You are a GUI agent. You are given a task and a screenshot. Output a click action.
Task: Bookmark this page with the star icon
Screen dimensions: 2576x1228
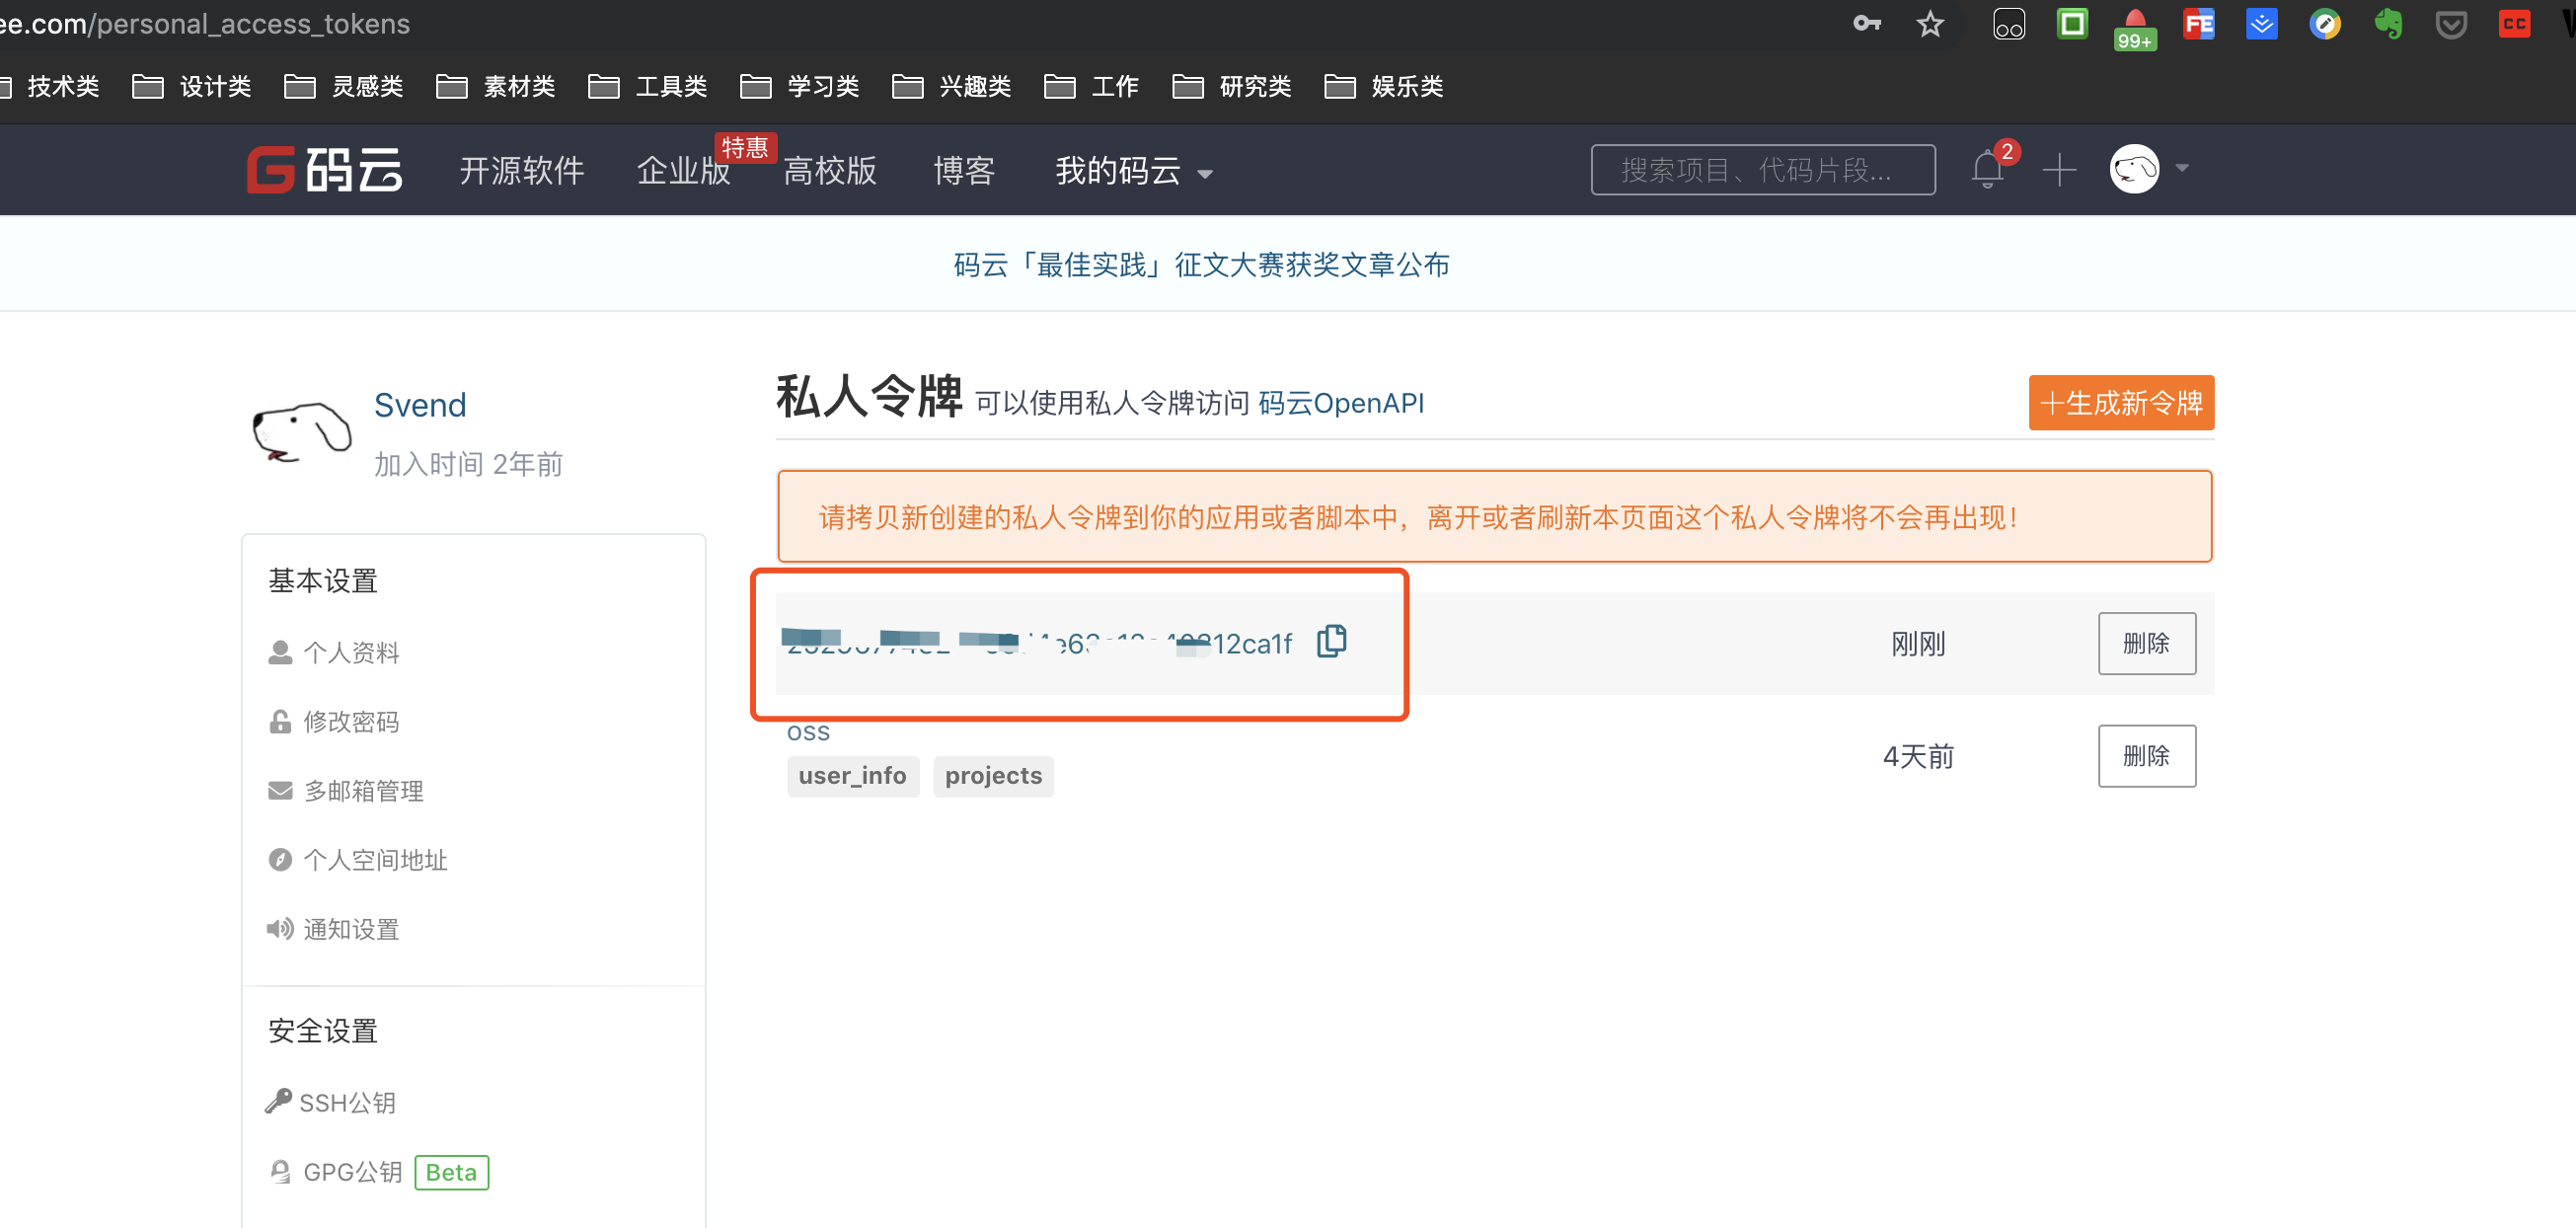point(1930,23)
